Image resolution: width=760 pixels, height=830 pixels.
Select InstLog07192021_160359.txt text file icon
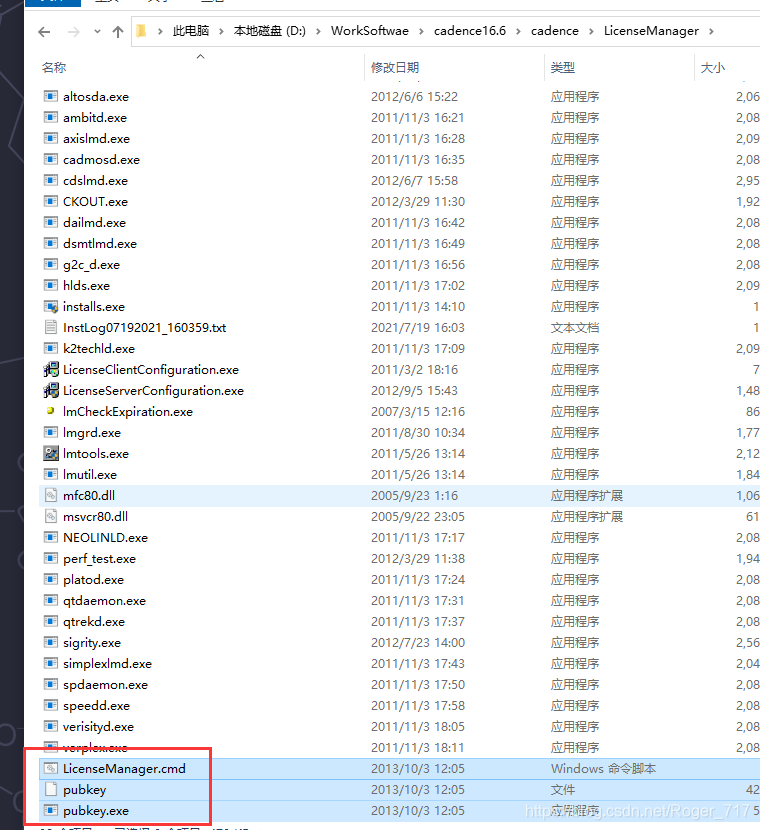pyautogui.click(x=51, y=328)
